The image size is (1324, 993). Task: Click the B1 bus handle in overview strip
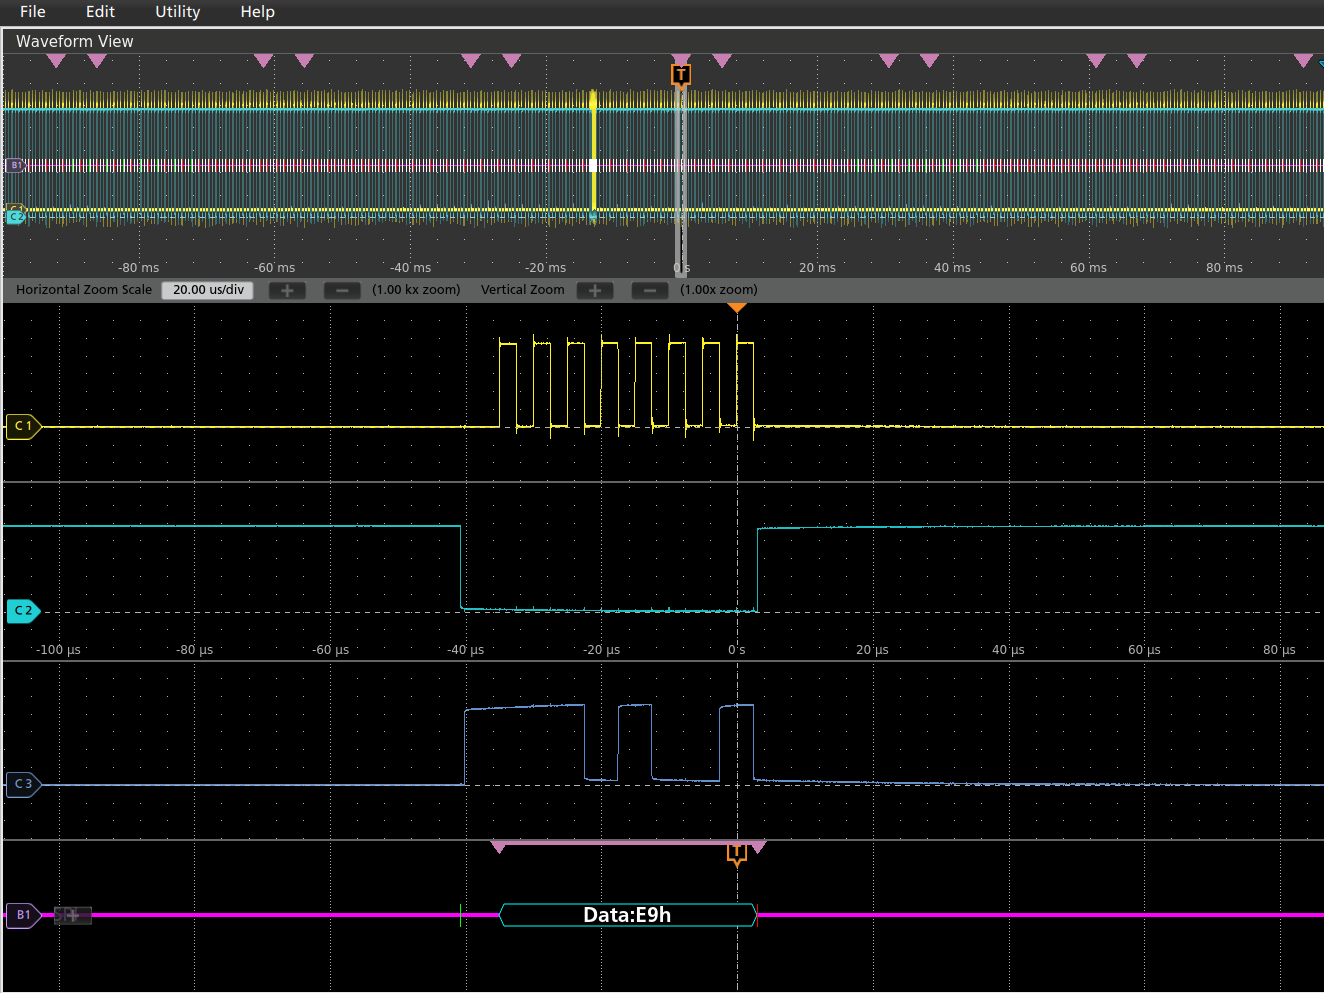click(x=15, y=165)
